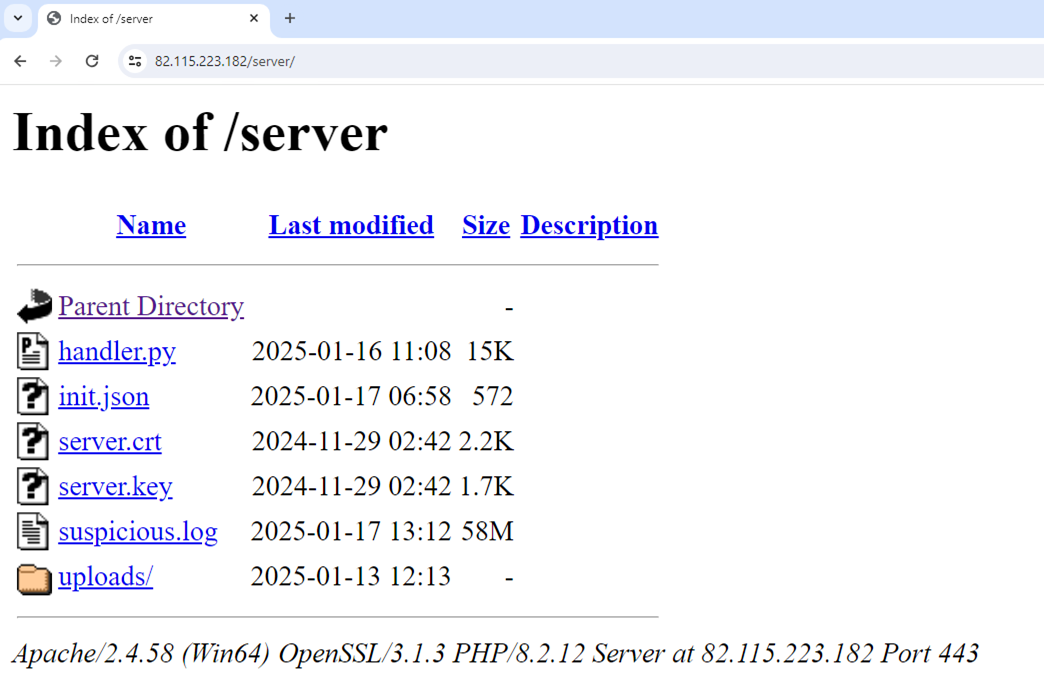
Task: Open the uploads/ directory link
Action: tap(105, 577)
